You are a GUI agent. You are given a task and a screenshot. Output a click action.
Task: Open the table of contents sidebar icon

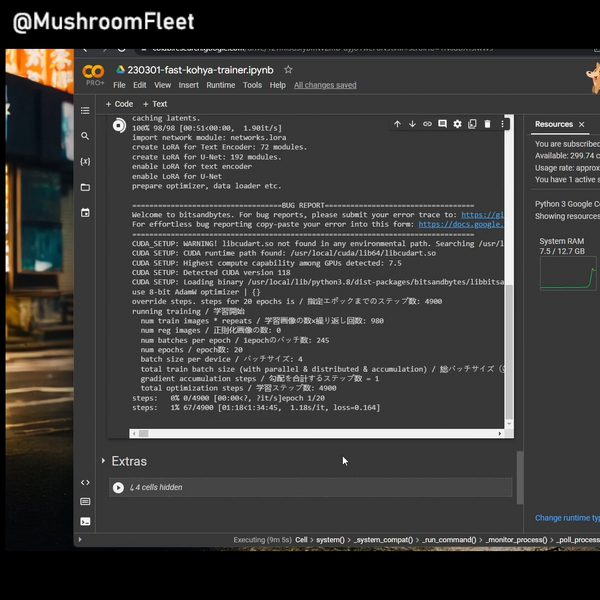[85, 111]
